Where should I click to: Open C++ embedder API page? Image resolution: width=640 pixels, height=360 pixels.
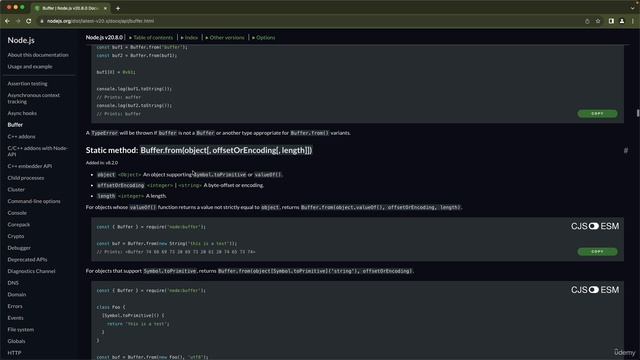[x=29, y=166]
